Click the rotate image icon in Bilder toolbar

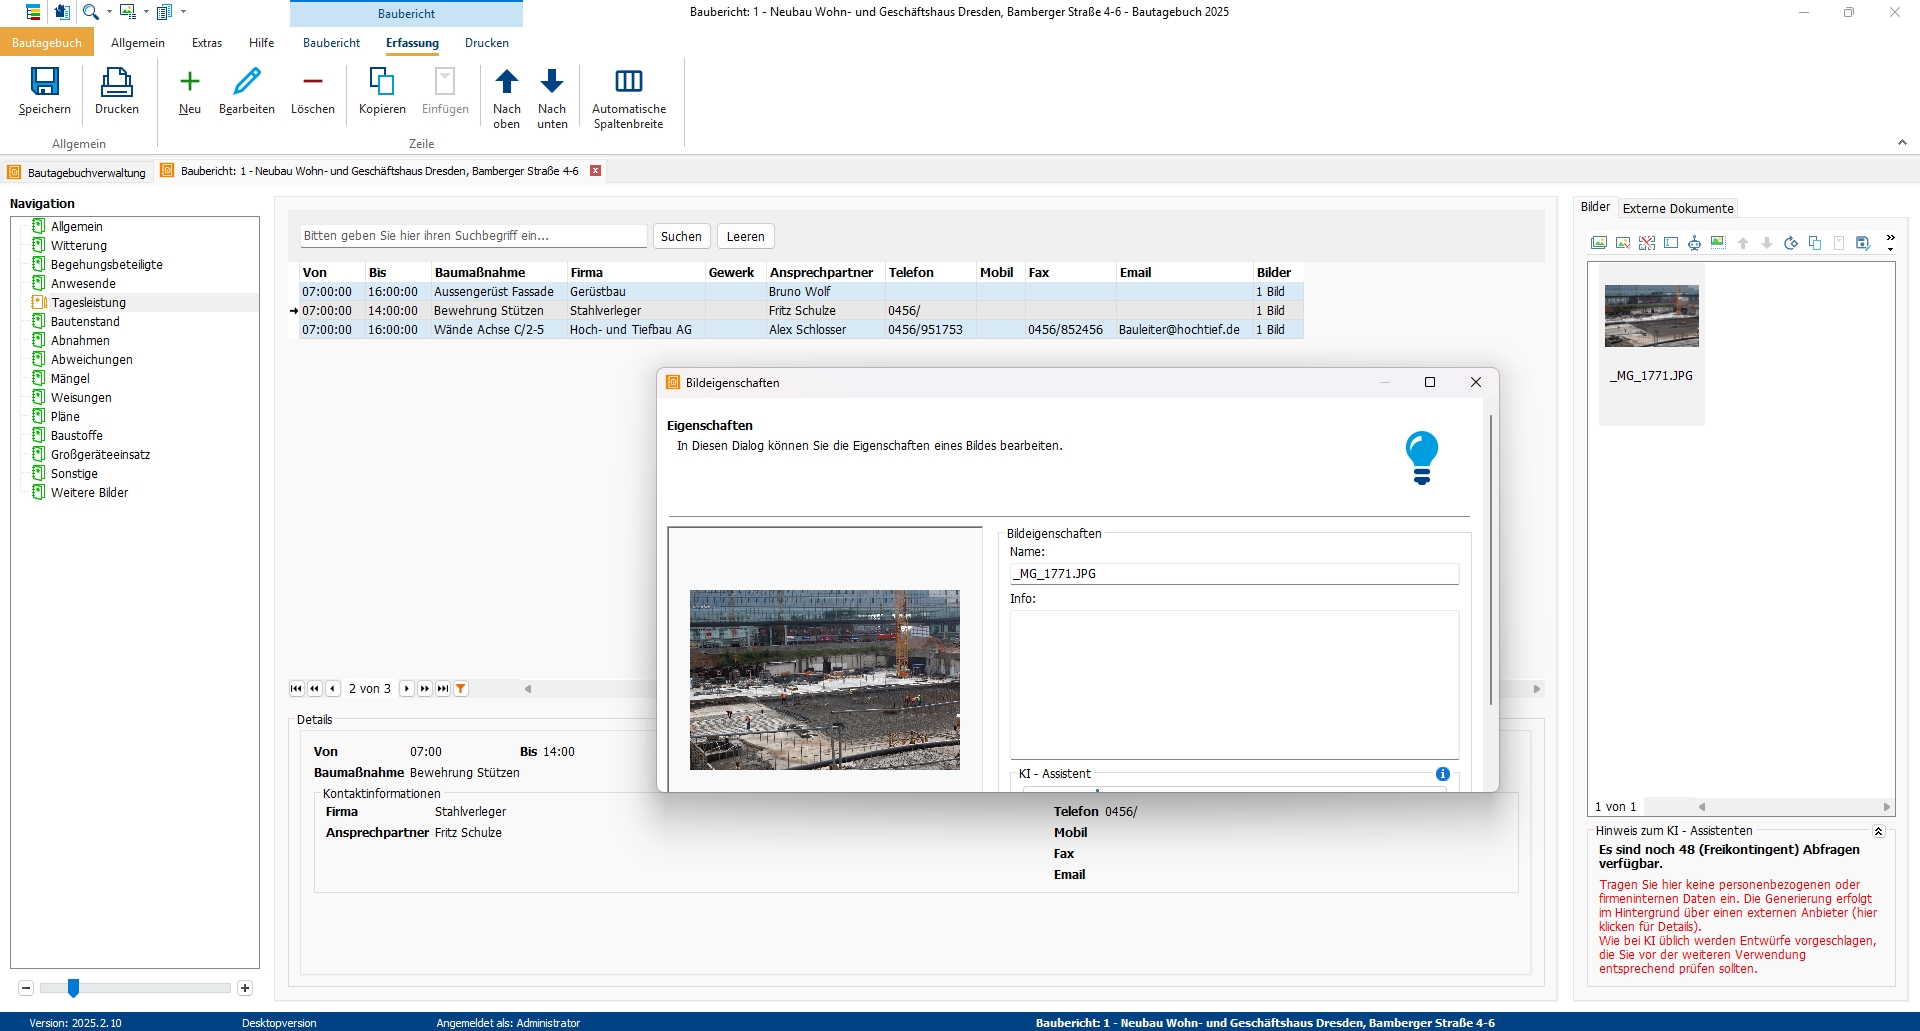[x=1790, y=243]
